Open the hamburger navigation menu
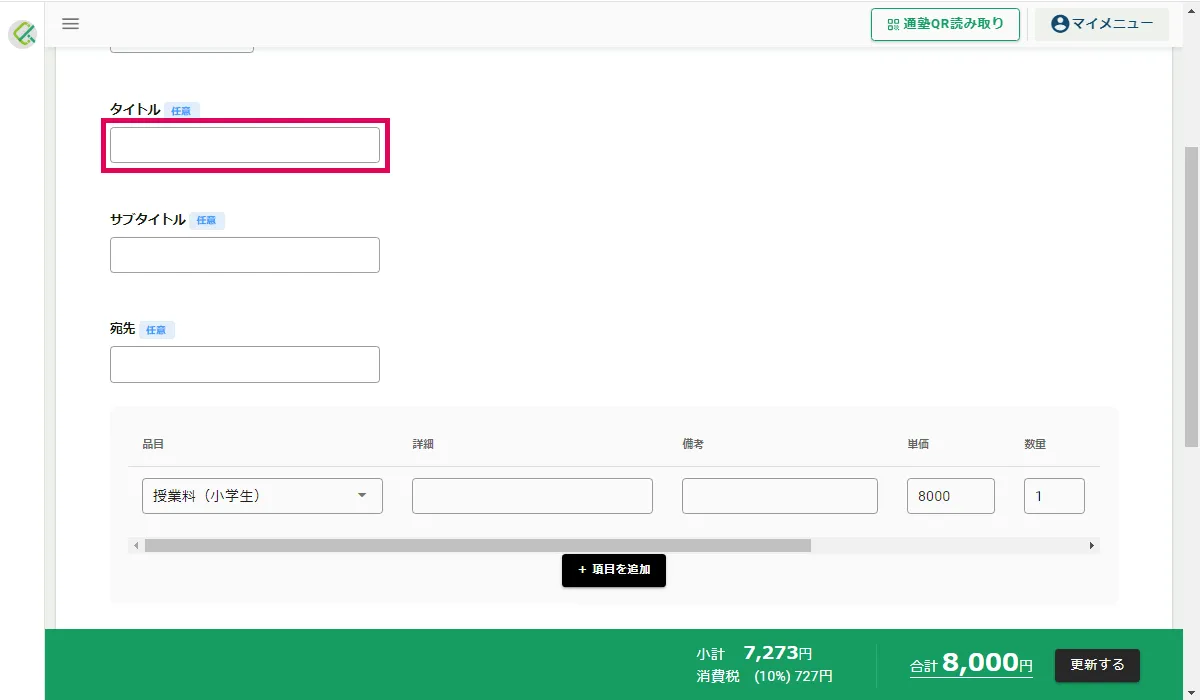The height and width of the screenshot is (700, 1200). (x=70, y=24)
